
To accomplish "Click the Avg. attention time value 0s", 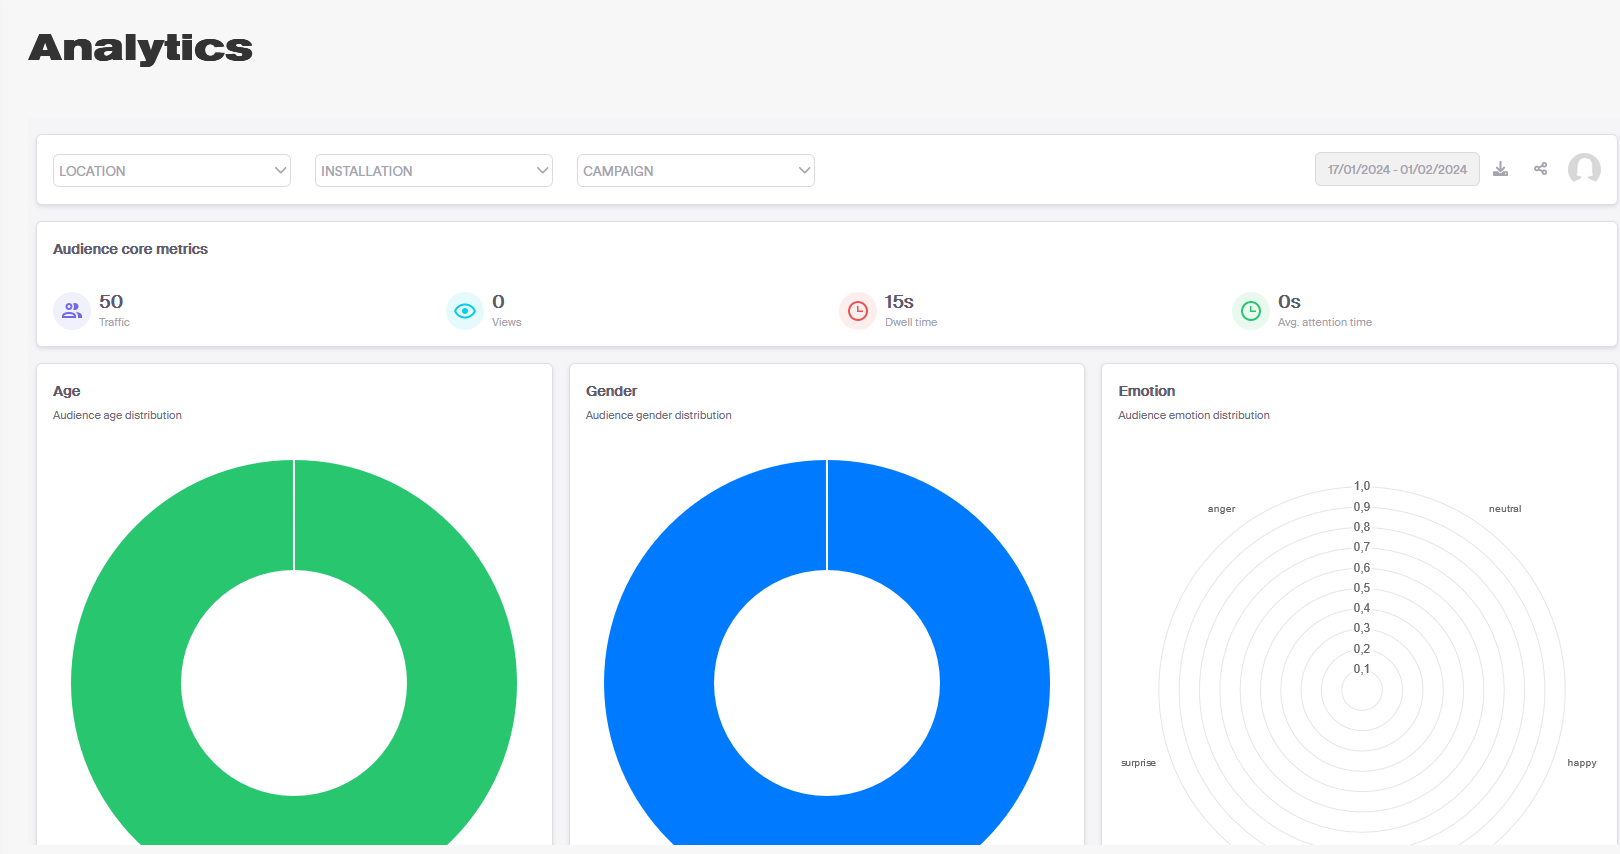I will coord(1289,302).
